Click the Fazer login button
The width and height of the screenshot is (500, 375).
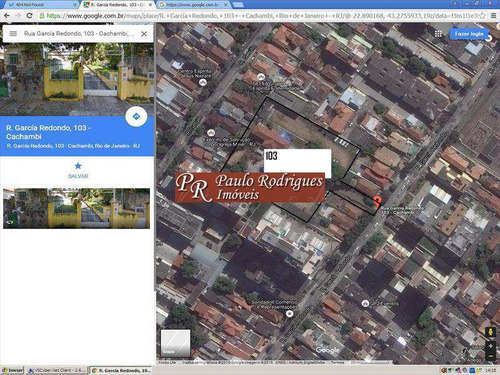click(x=469, y=34)
